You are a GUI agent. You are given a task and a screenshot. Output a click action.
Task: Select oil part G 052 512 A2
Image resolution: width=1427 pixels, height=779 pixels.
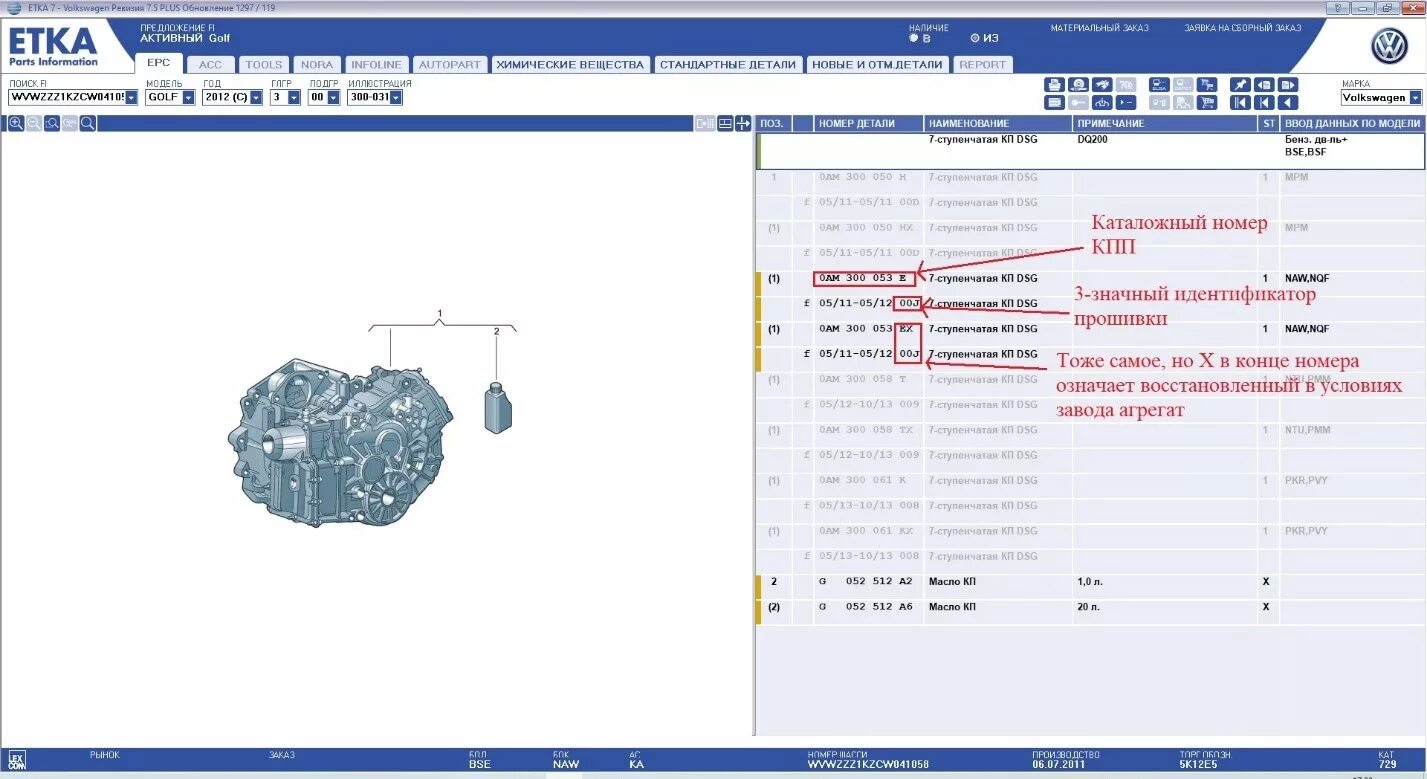click(x=866, y=581)
